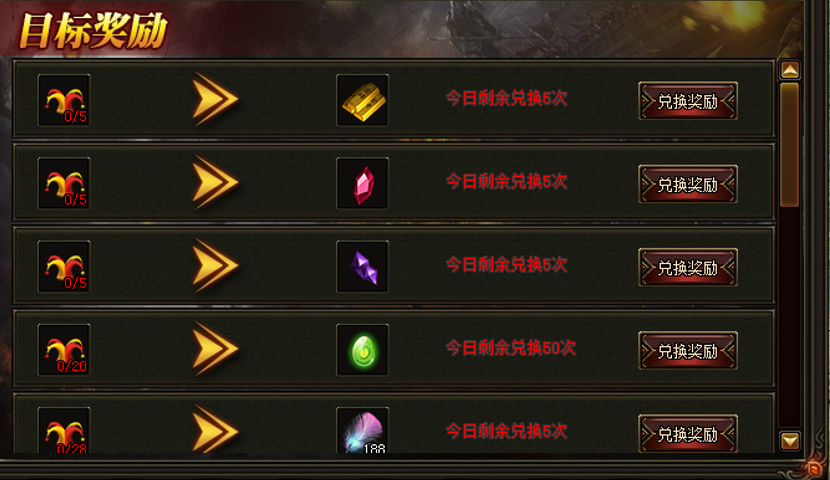Screen dimensions: 830x480
Task: Click the jester hat icon showing 0/20
Action: (64, 350)
